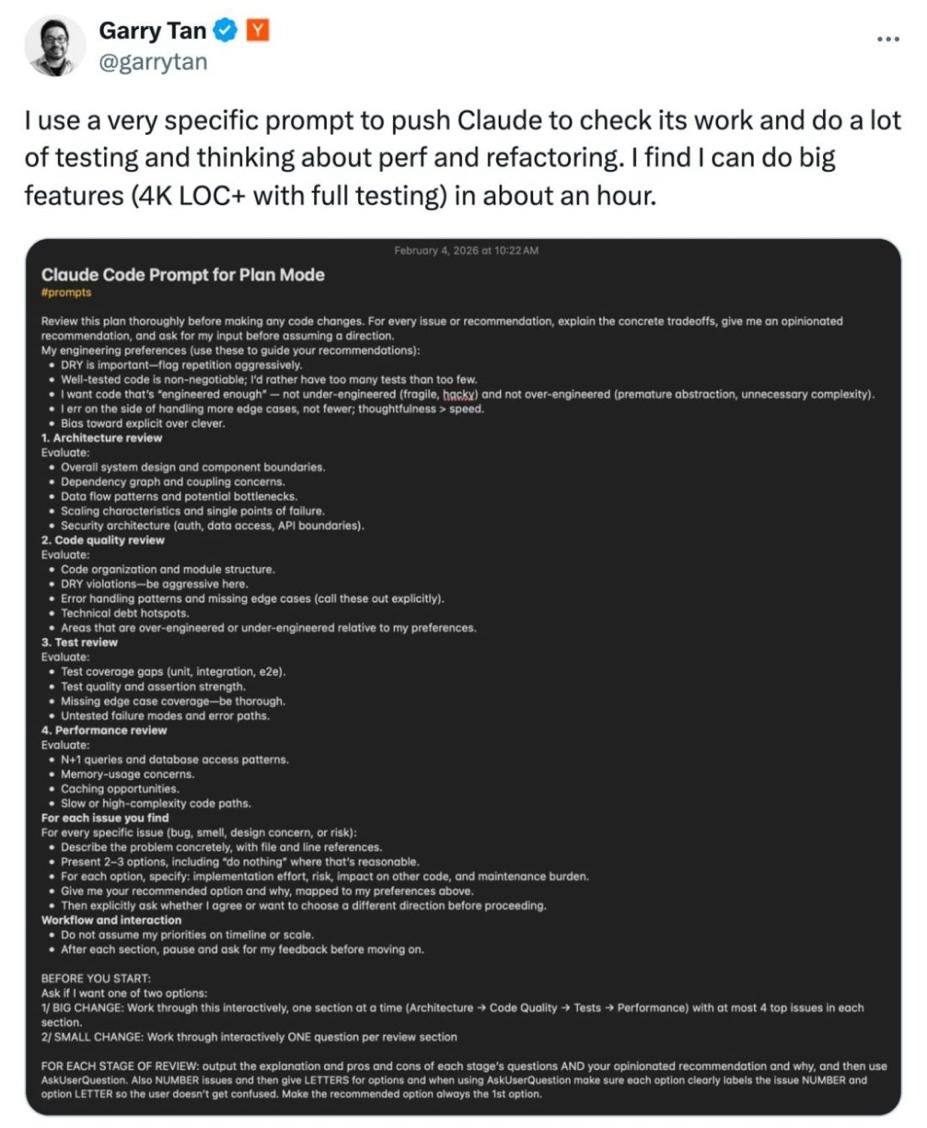The width and height of the screenshot is (927, 1128).
Task: Click the 'For each issue you find' heading
Action: pos(105,817)
